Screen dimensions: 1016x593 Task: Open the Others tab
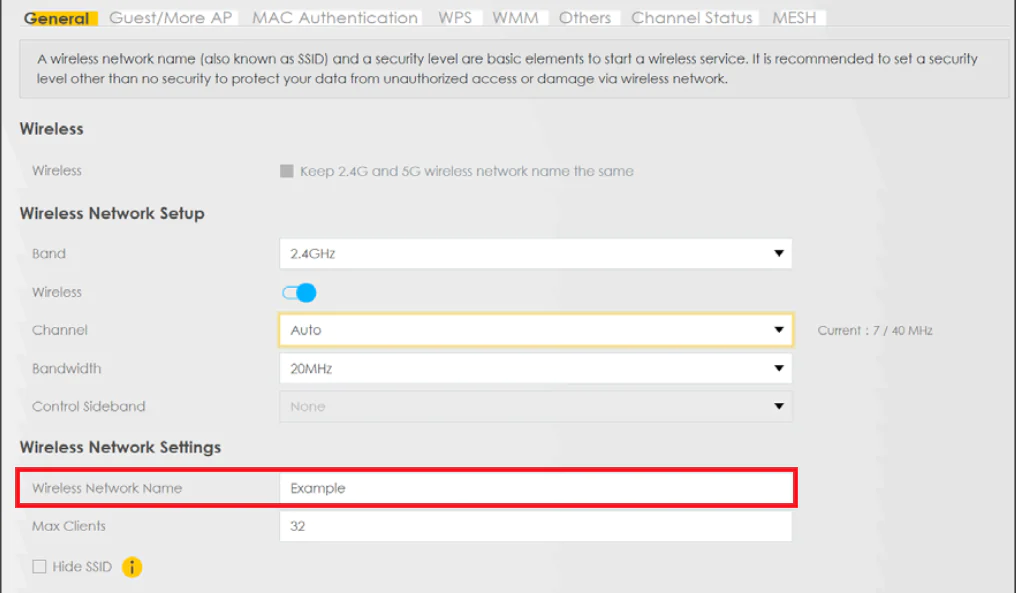585,18
